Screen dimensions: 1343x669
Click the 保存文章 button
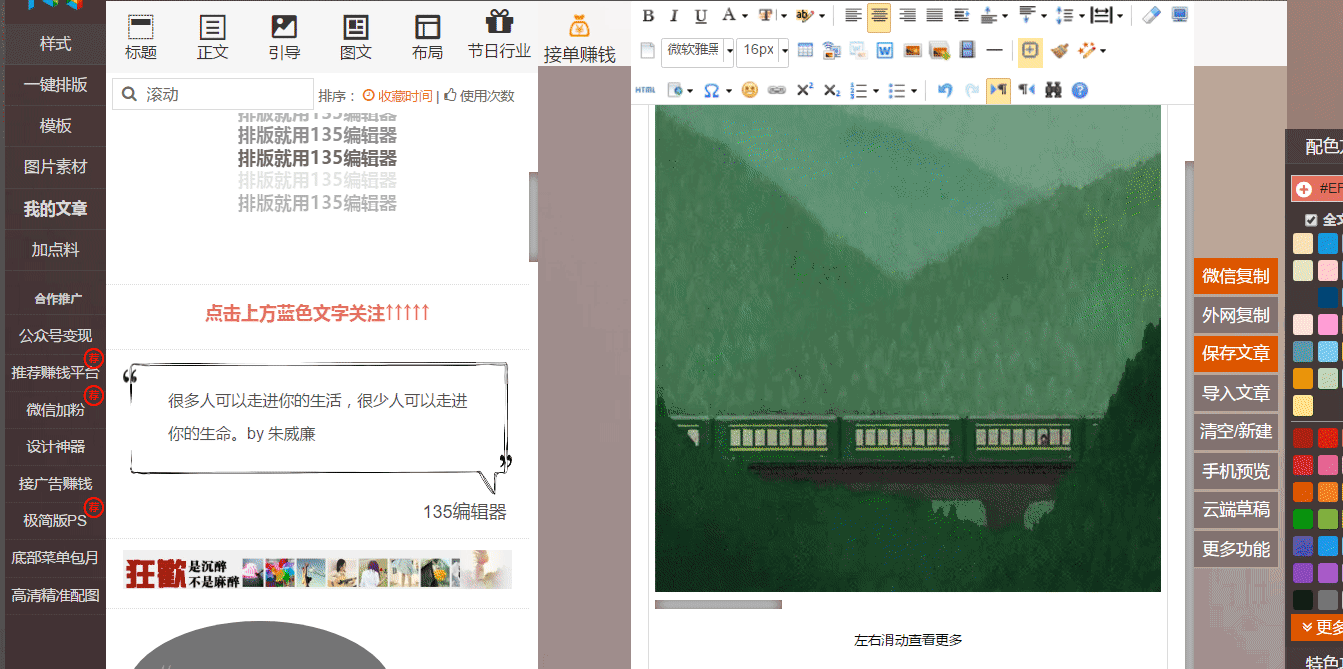1235,354
